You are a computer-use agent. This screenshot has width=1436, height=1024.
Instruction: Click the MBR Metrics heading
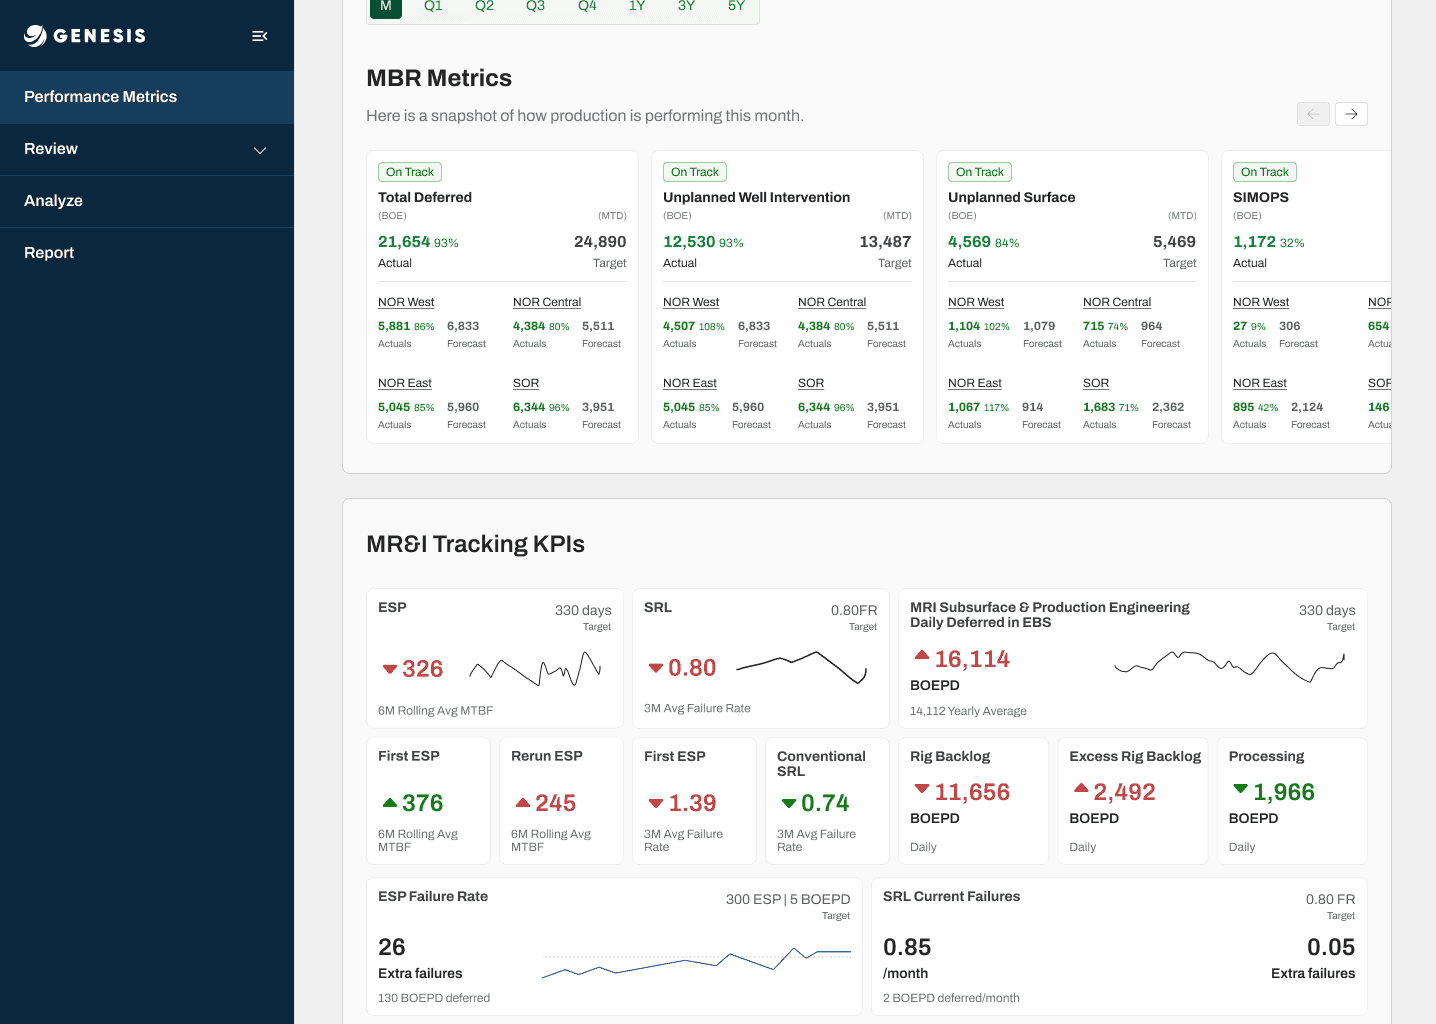[439, 78]
